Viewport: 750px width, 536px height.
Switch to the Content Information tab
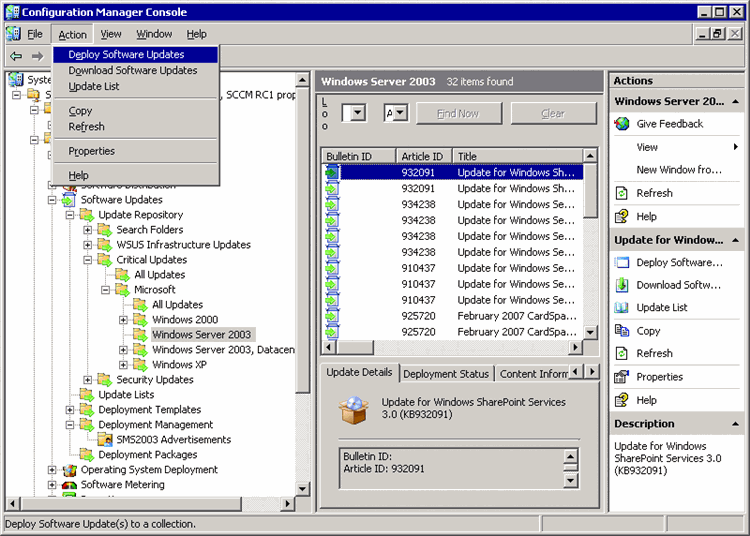[533, 374]
